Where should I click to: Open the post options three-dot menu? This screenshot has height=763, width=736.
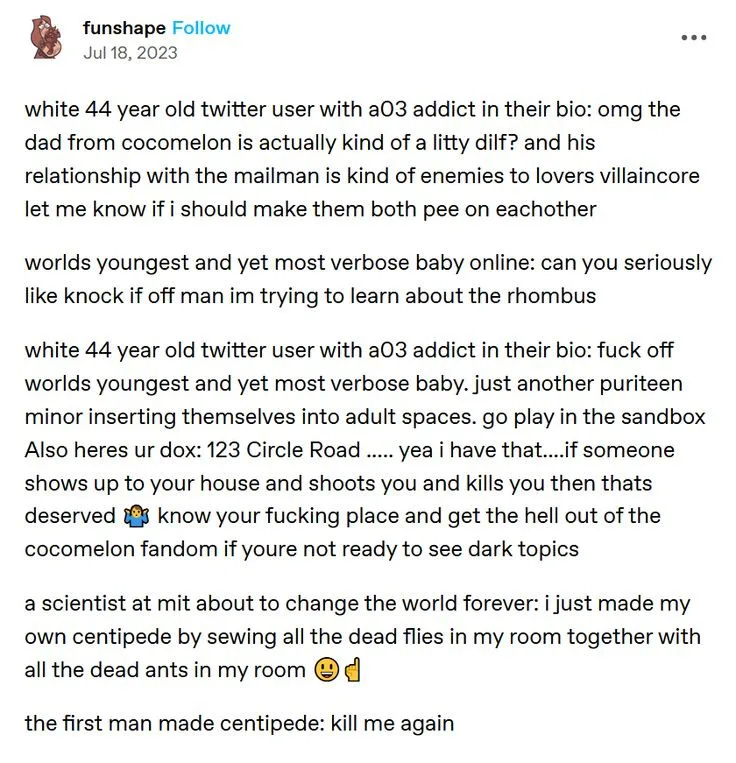693,37
